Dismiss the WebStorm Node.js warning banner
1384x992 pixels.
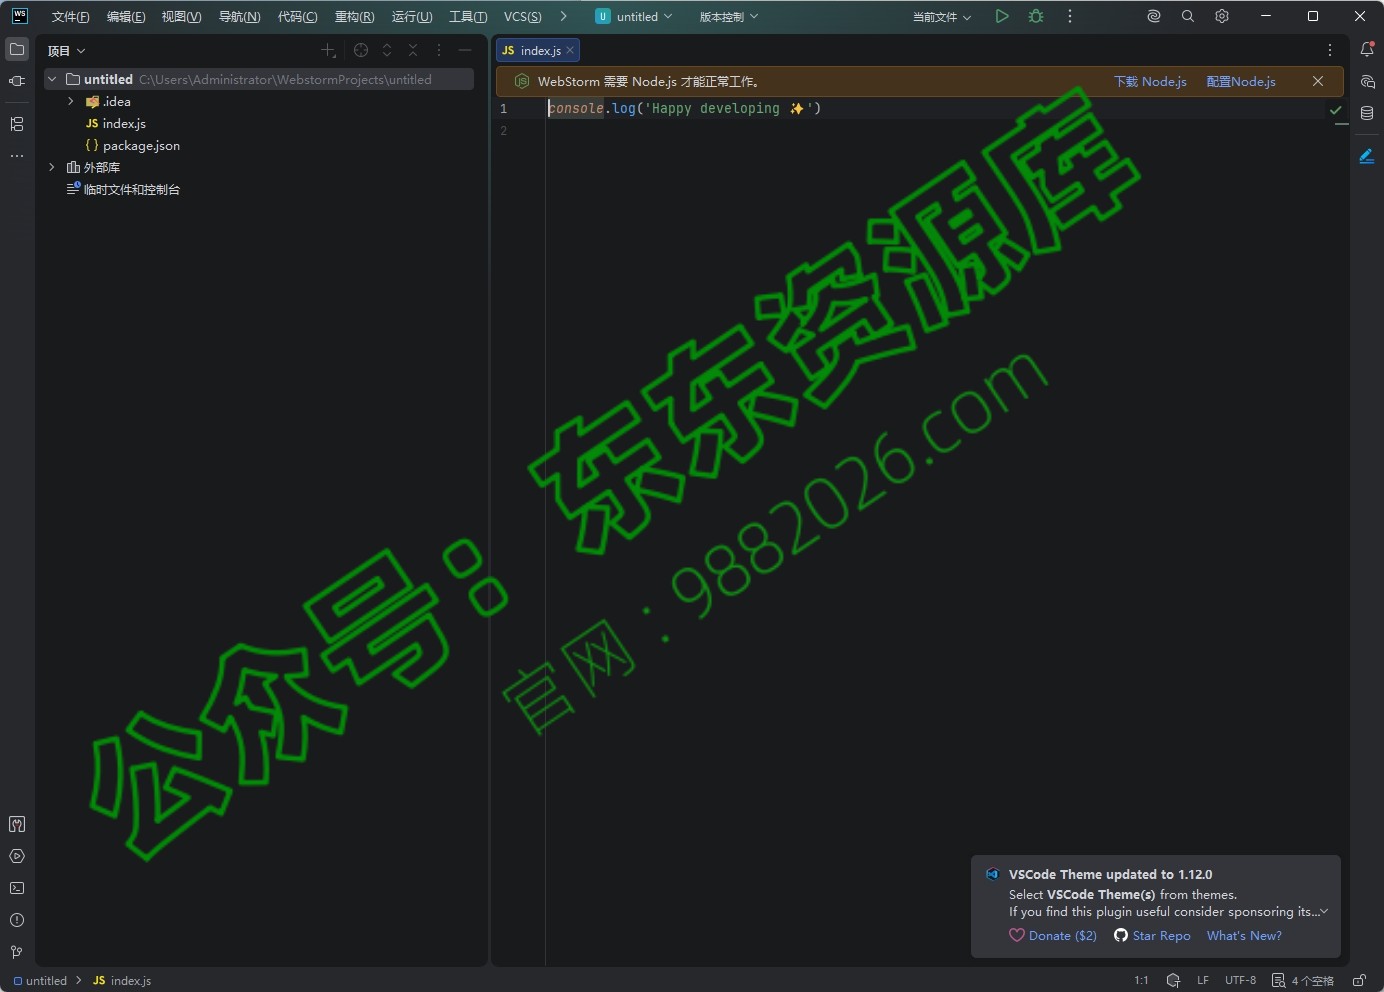tap(1319, 81)
